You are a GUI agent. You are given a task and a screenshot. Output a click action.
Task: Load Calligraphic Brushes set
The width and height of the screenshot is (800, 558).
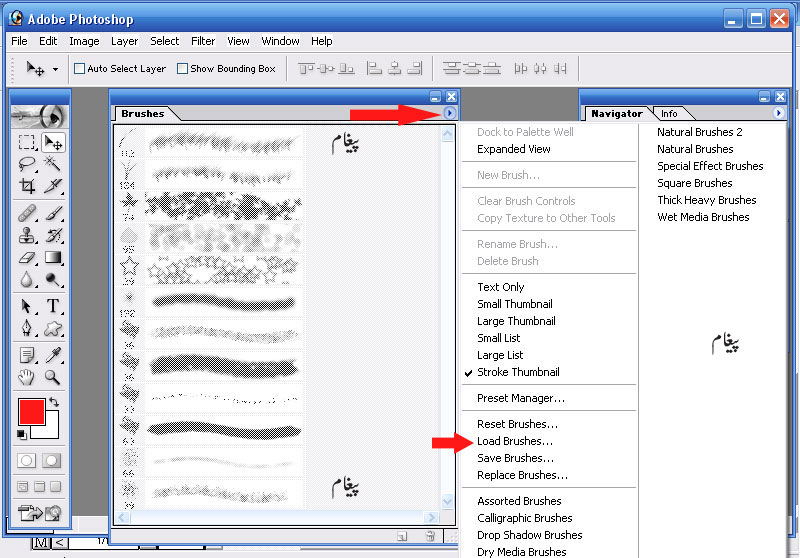point(524,518)
